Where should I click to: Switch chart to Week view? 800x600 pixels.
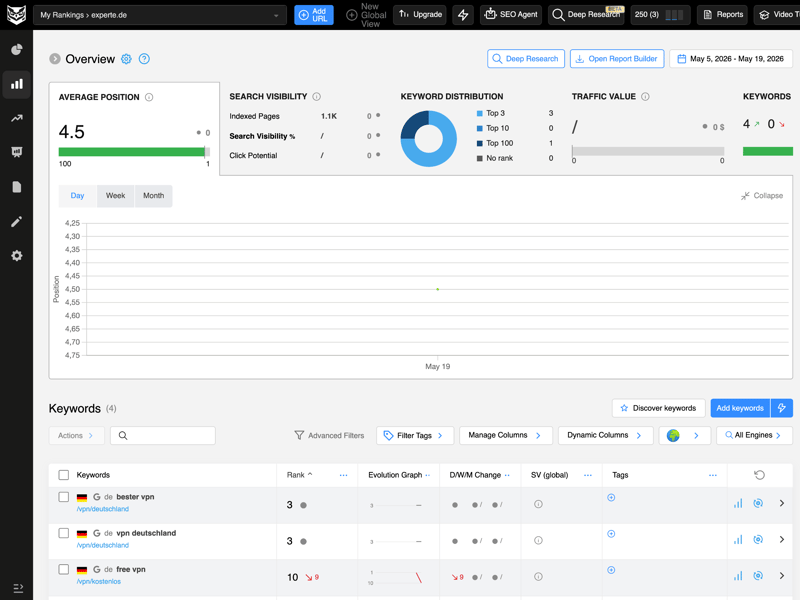point(115,196)
